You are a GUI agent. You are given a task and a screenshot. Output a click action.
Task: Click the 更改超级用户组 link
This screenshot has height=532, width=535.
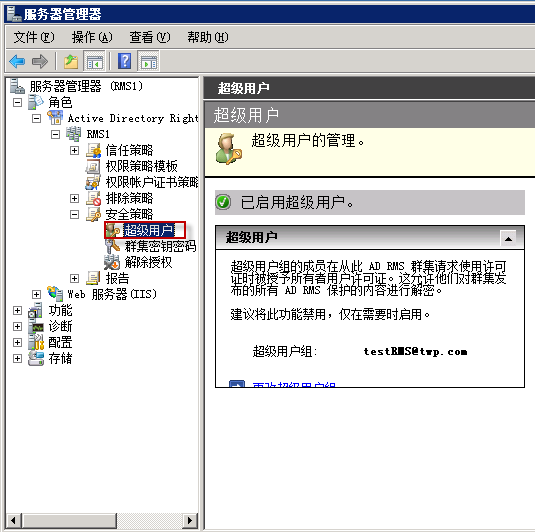pyautogui.click(x=294, y=385)
